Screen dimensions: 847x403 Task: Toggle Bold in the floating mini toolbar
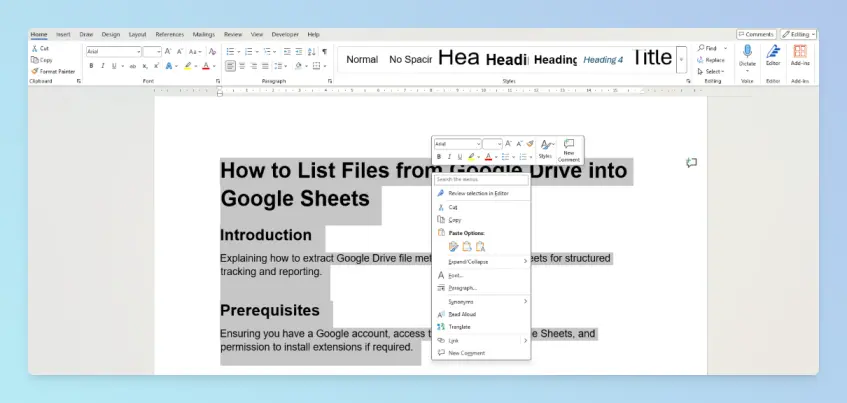pos(439,157)
